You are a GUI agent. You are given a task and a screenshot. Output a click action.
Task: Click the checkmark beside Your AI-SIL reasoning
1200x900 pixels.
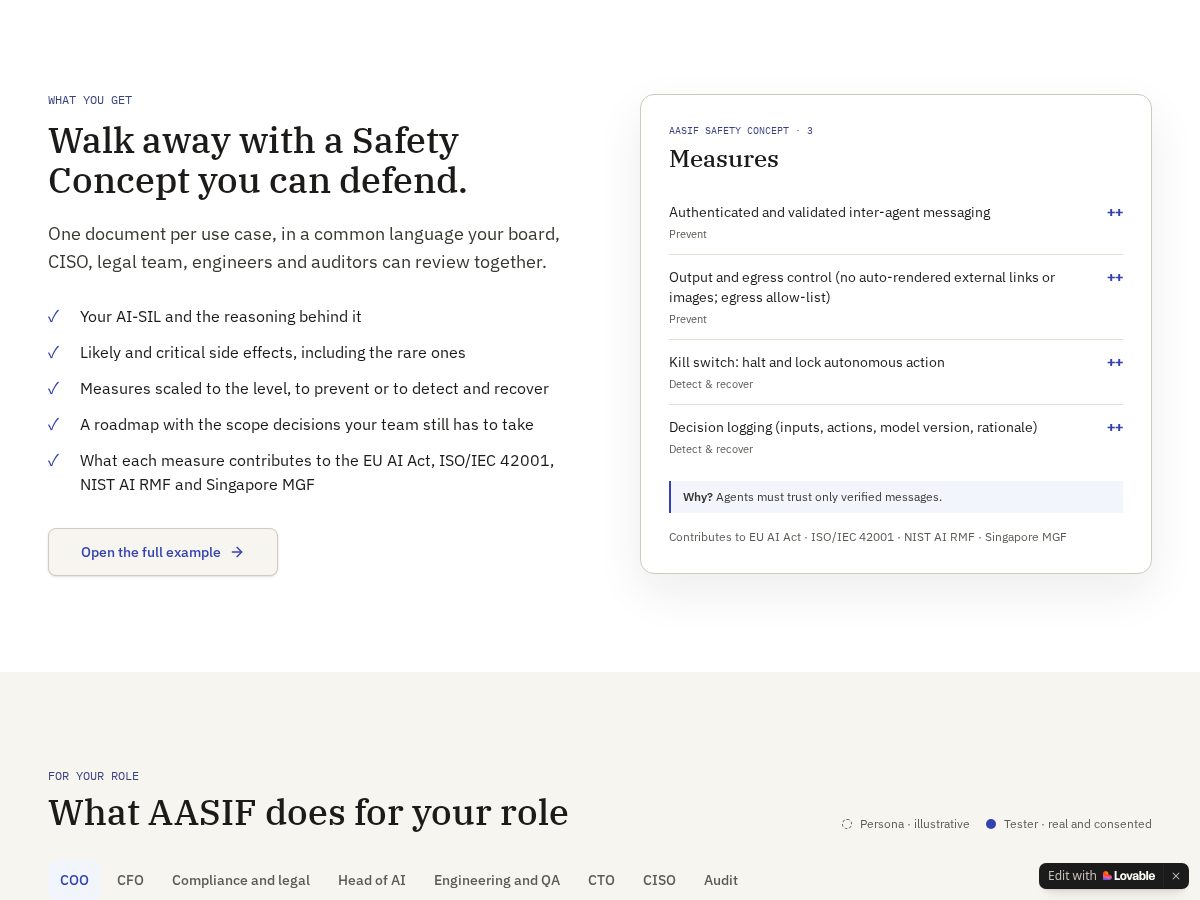[54, 317]
